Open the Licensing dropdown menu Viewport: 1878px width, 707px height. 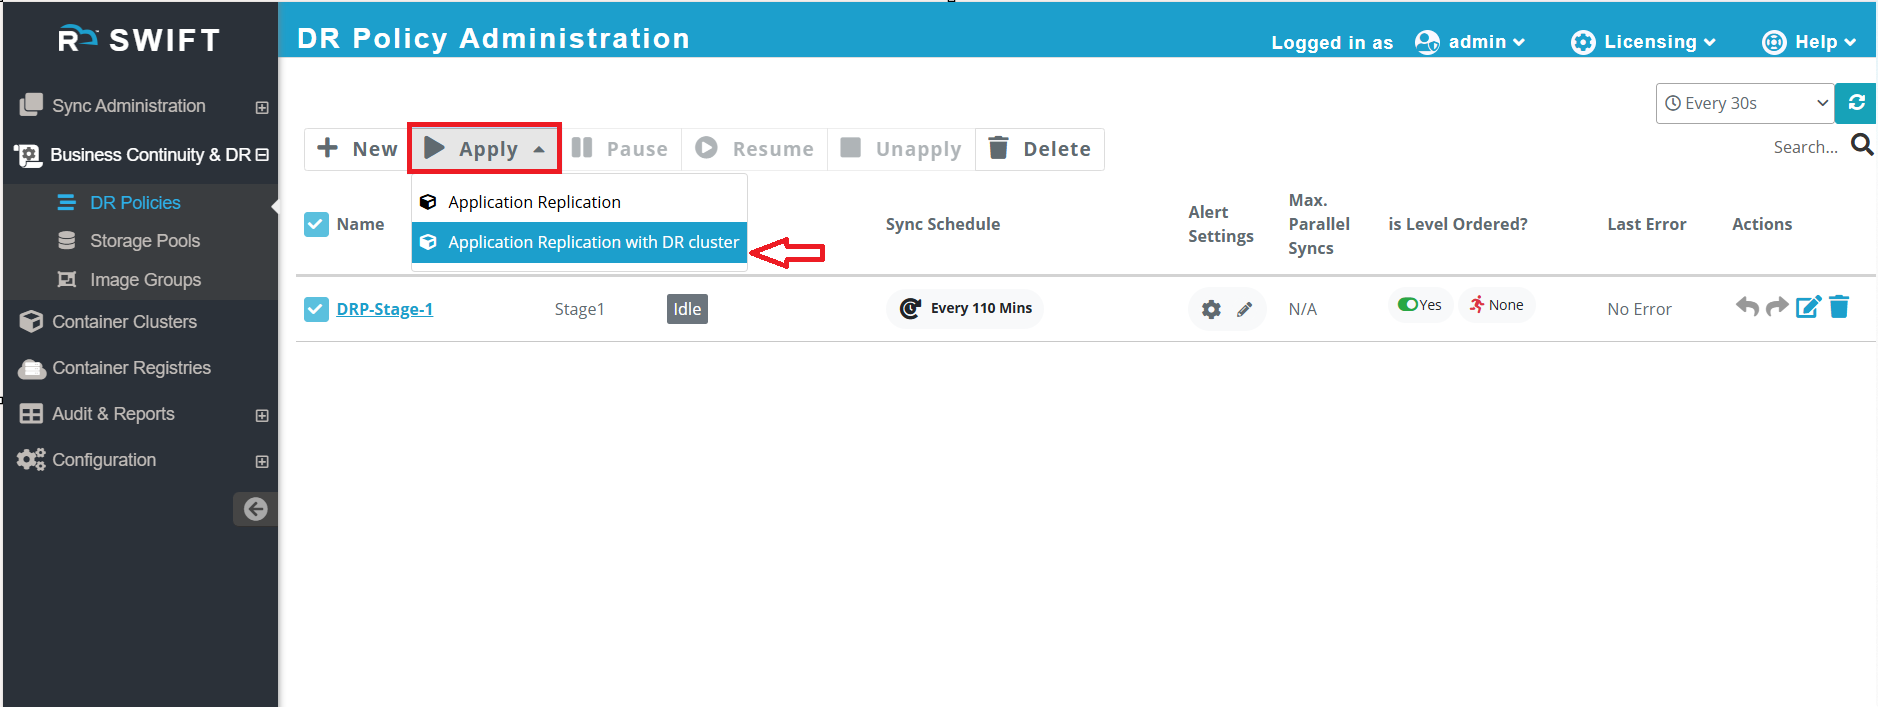click(x=1643, y=42)
